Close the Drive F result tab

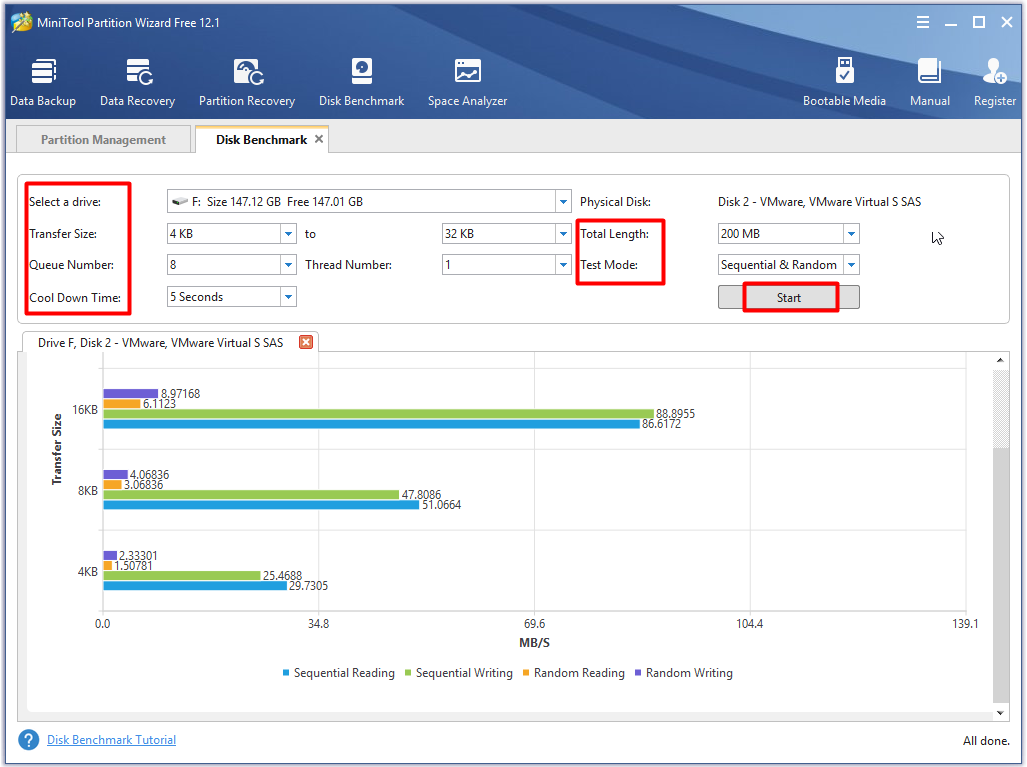(306, 342)
